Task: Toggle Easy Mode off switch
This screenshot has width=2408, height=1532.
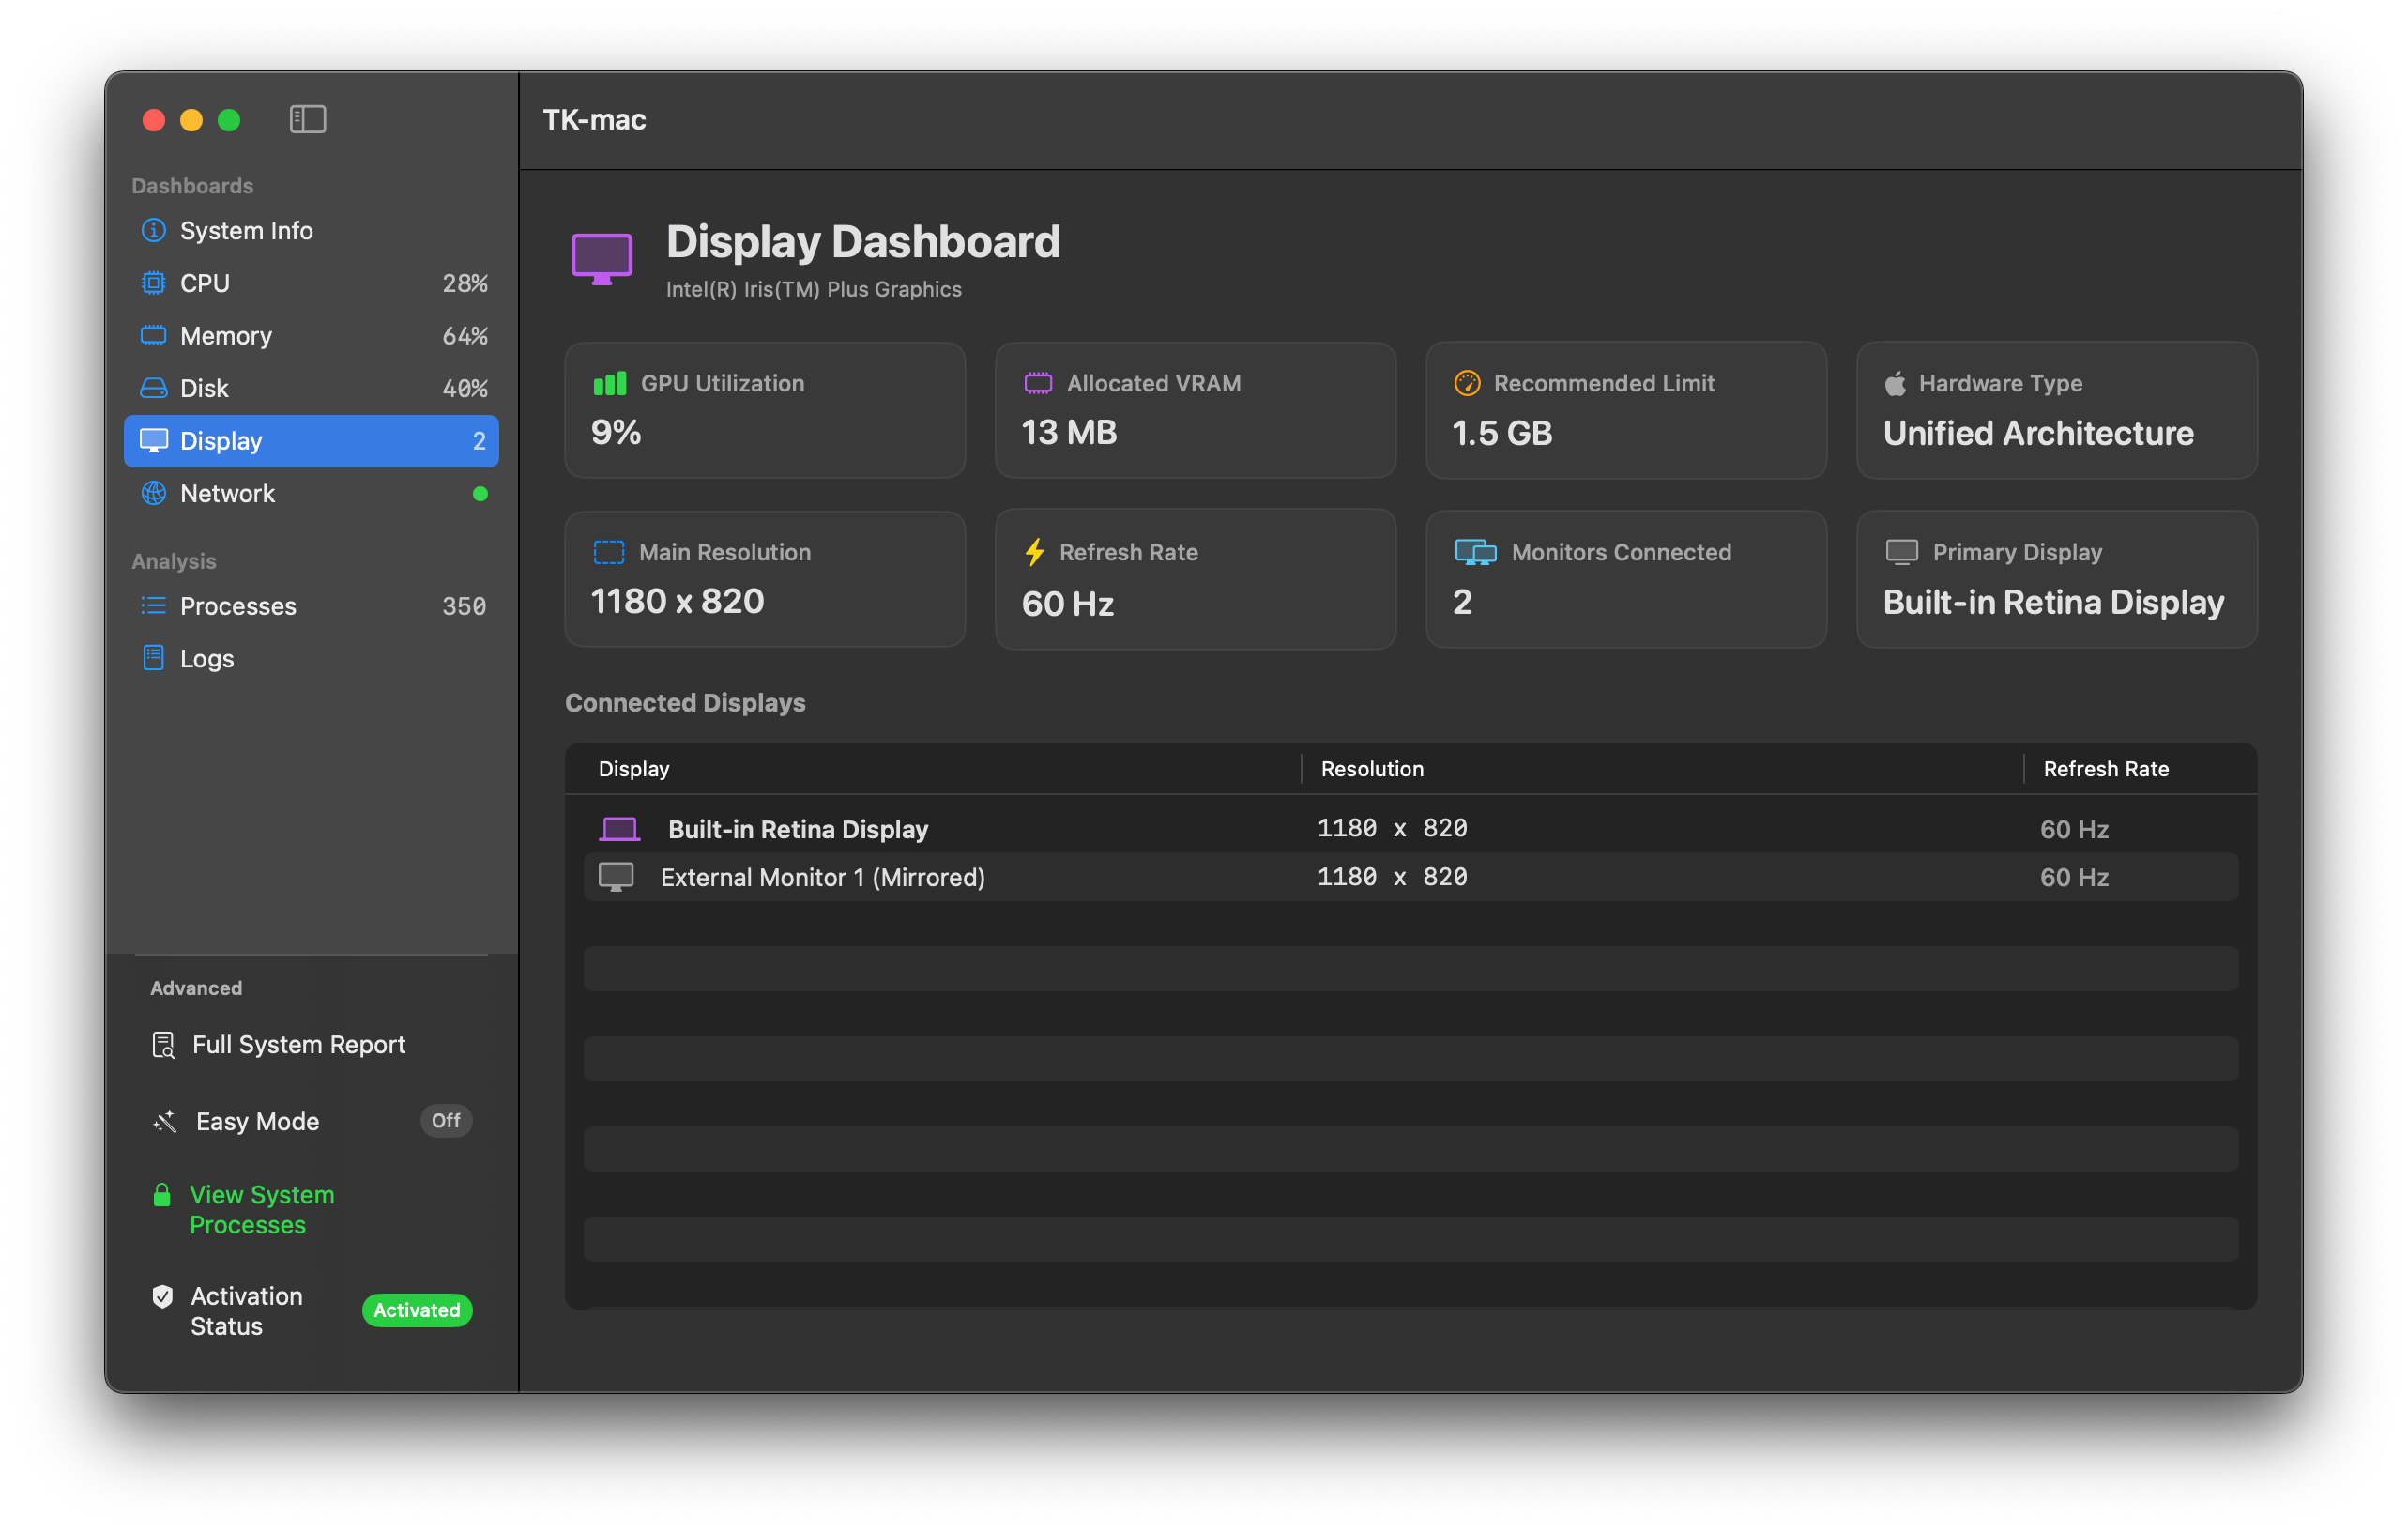Action: point(445,1121)
